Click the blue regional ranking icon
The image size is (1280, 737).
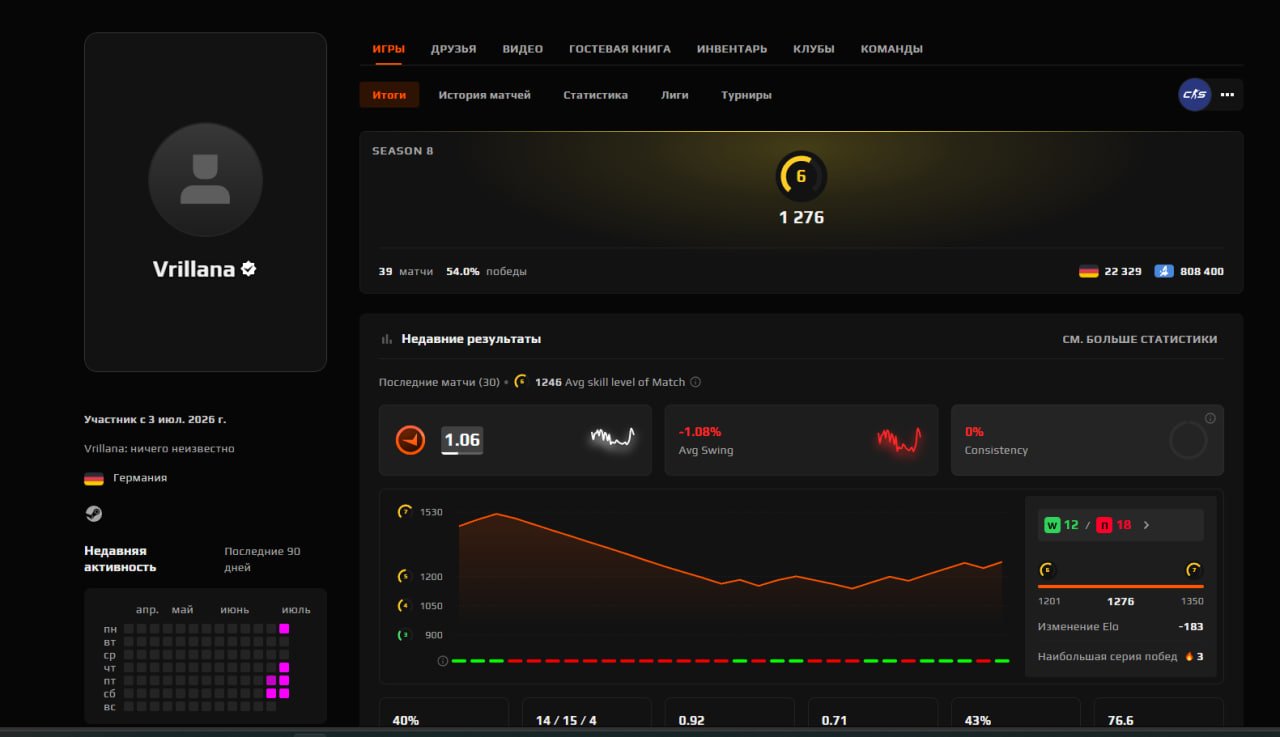tap(1164, 271)
